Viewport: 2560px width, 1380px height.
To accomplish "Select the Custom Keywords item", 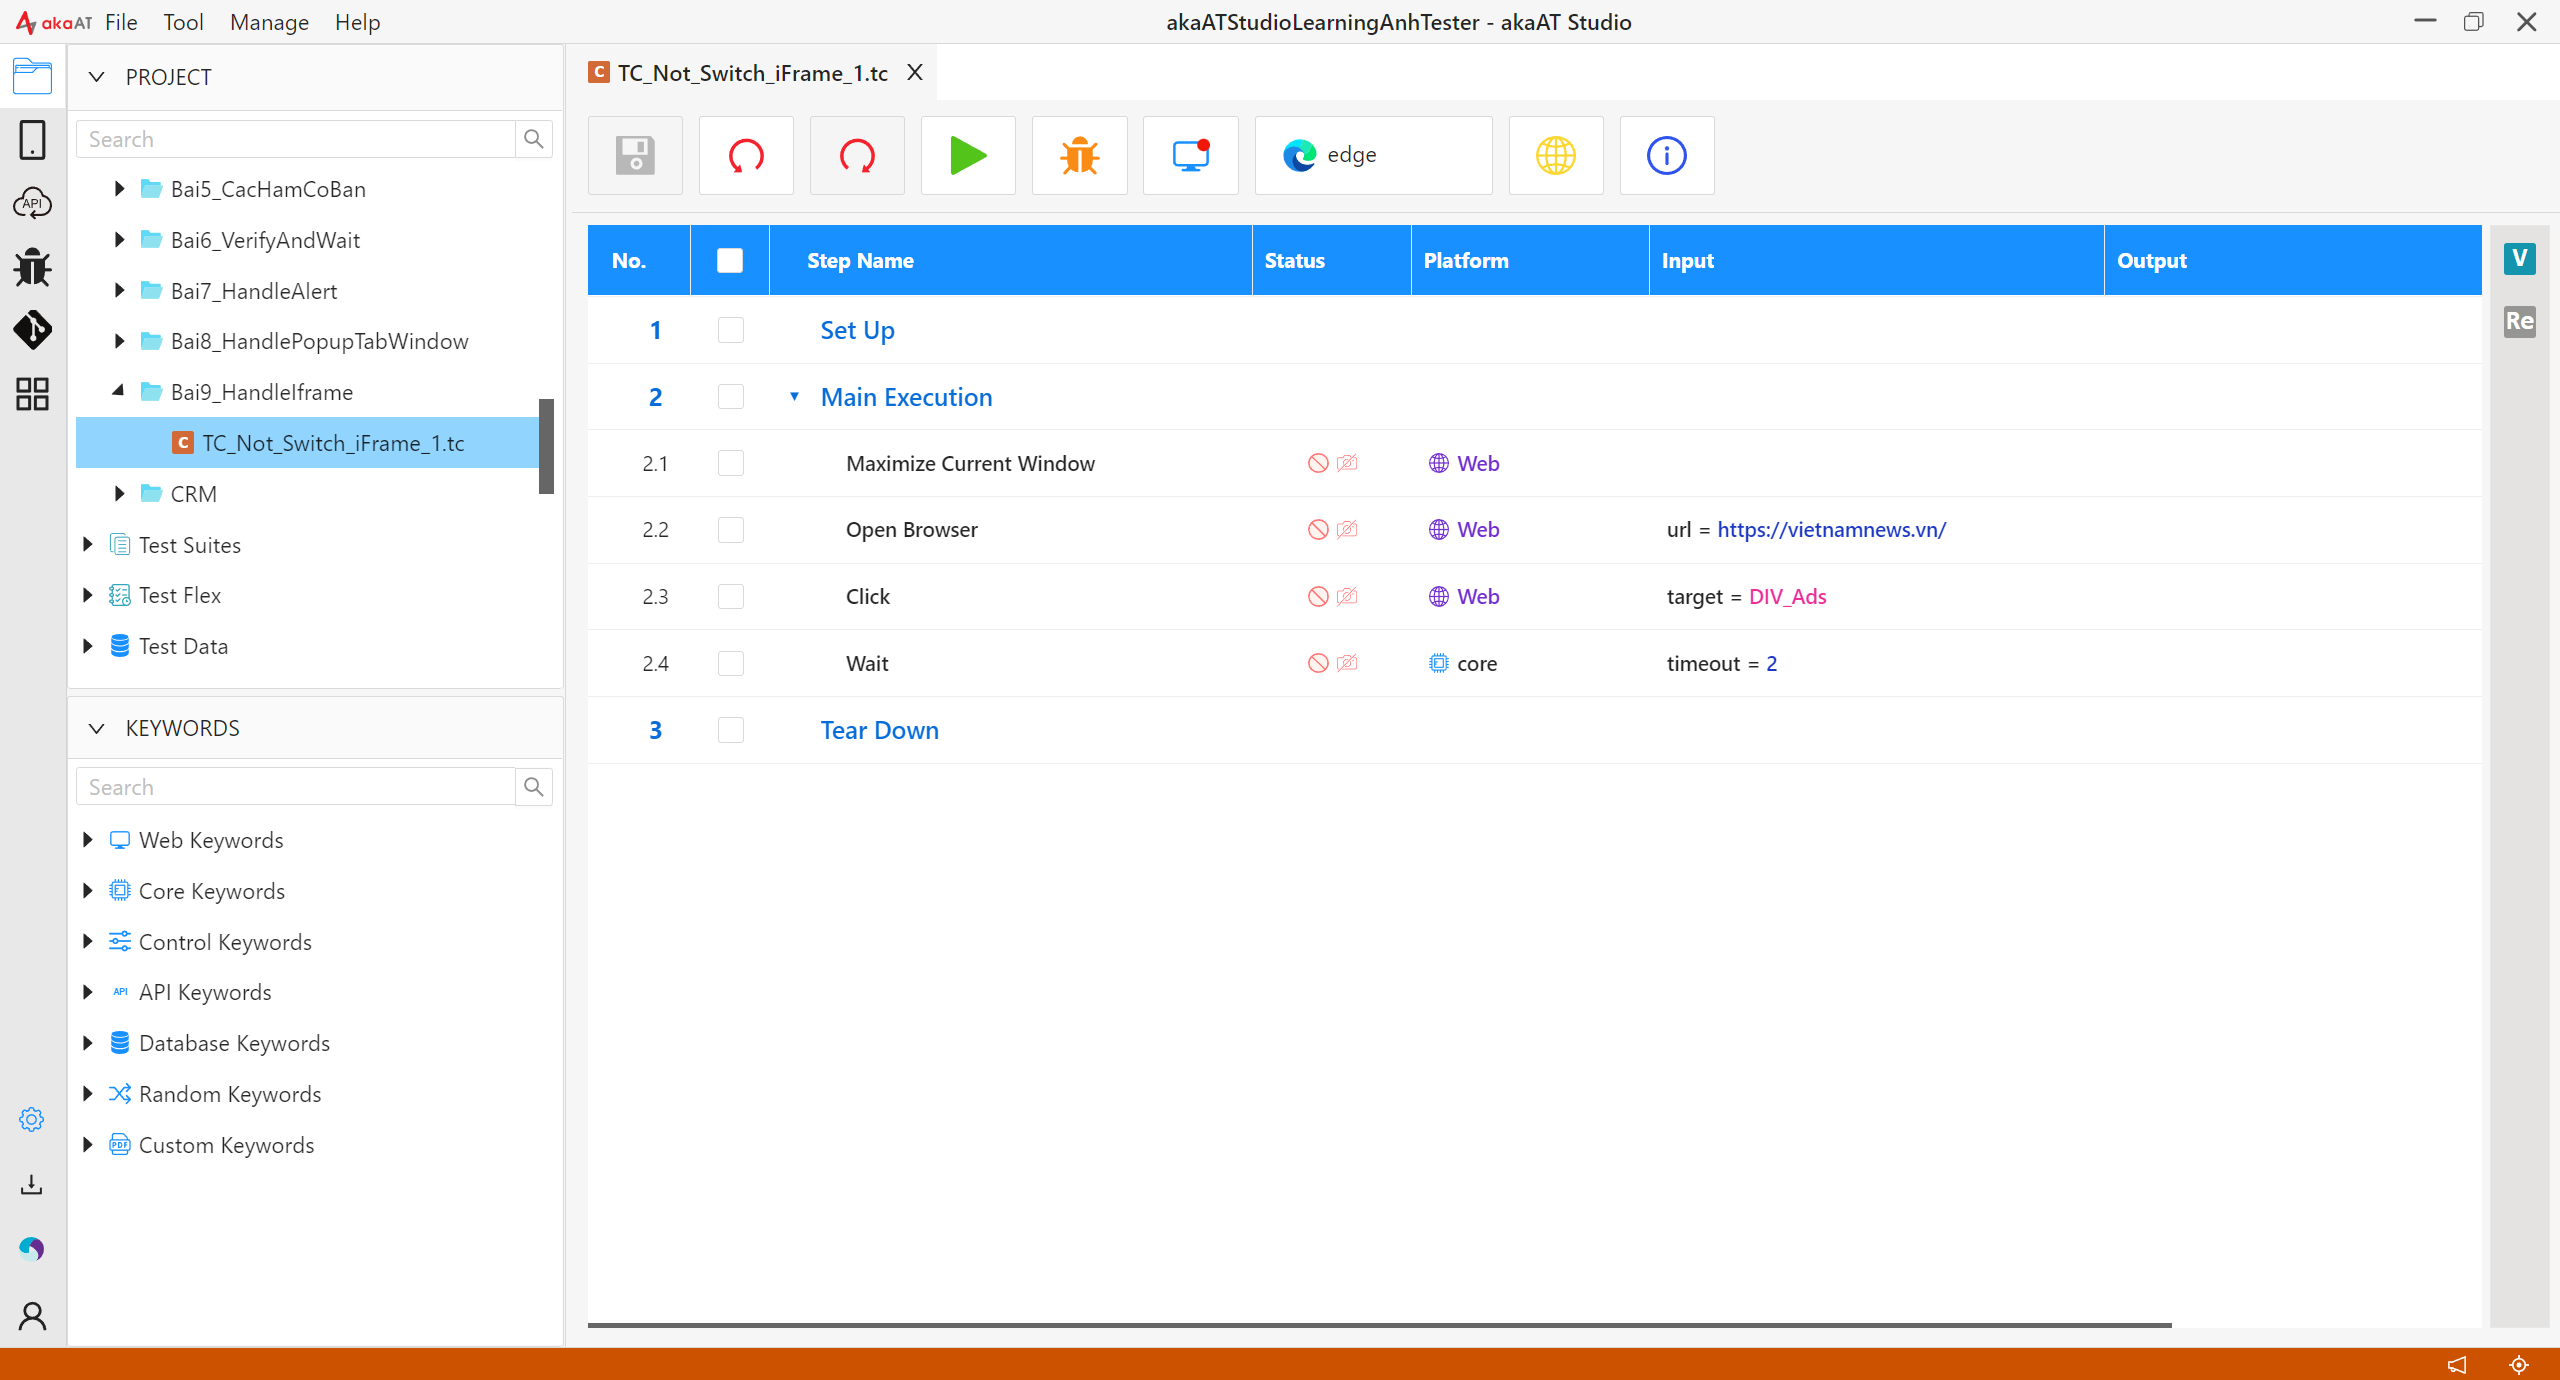I will click(226, 1145).
